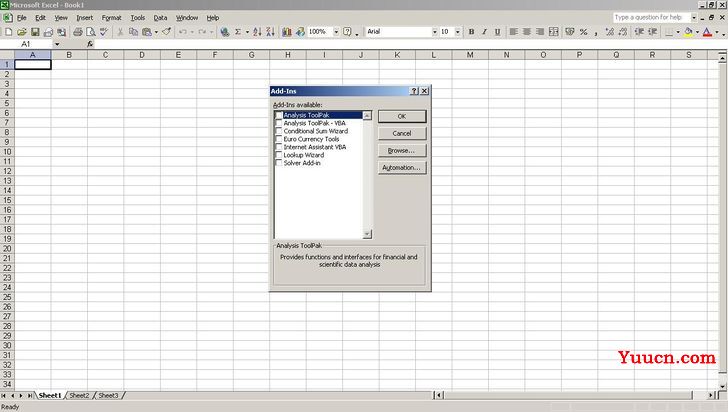Viewport: 728px width, 412px height.
Task: Align cell text to the left
Action: (x=514, y=32)
